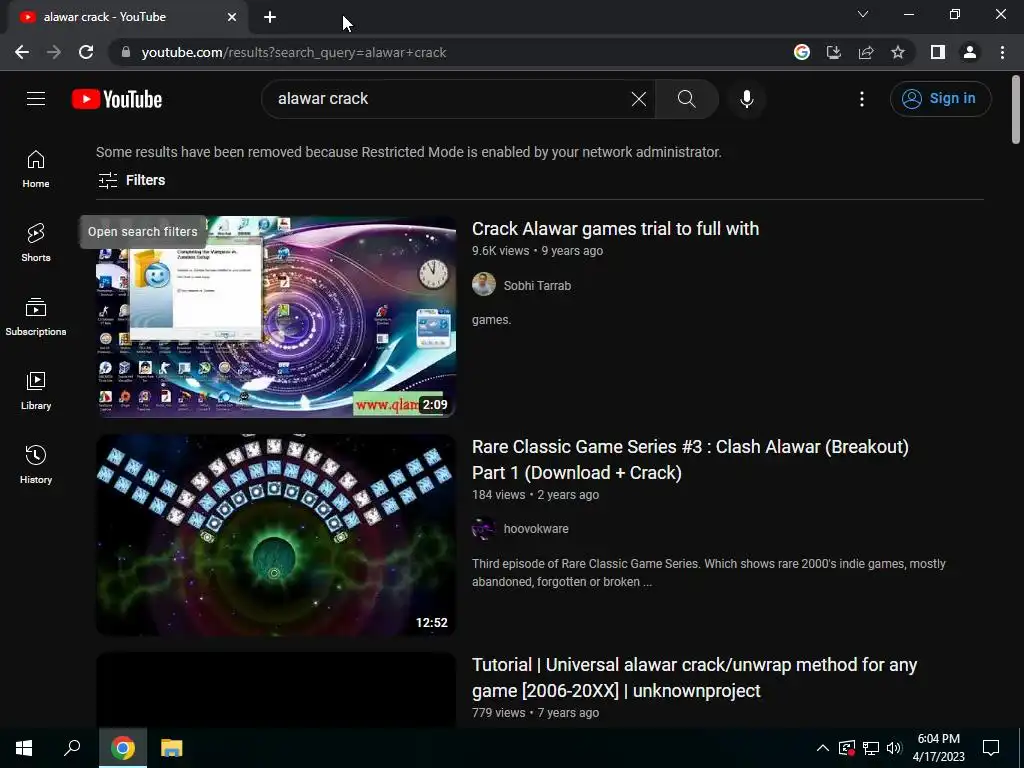Open the Crack Alawar games video thumbnail
Screen dimensions: 1024x768
pos(276,317)
